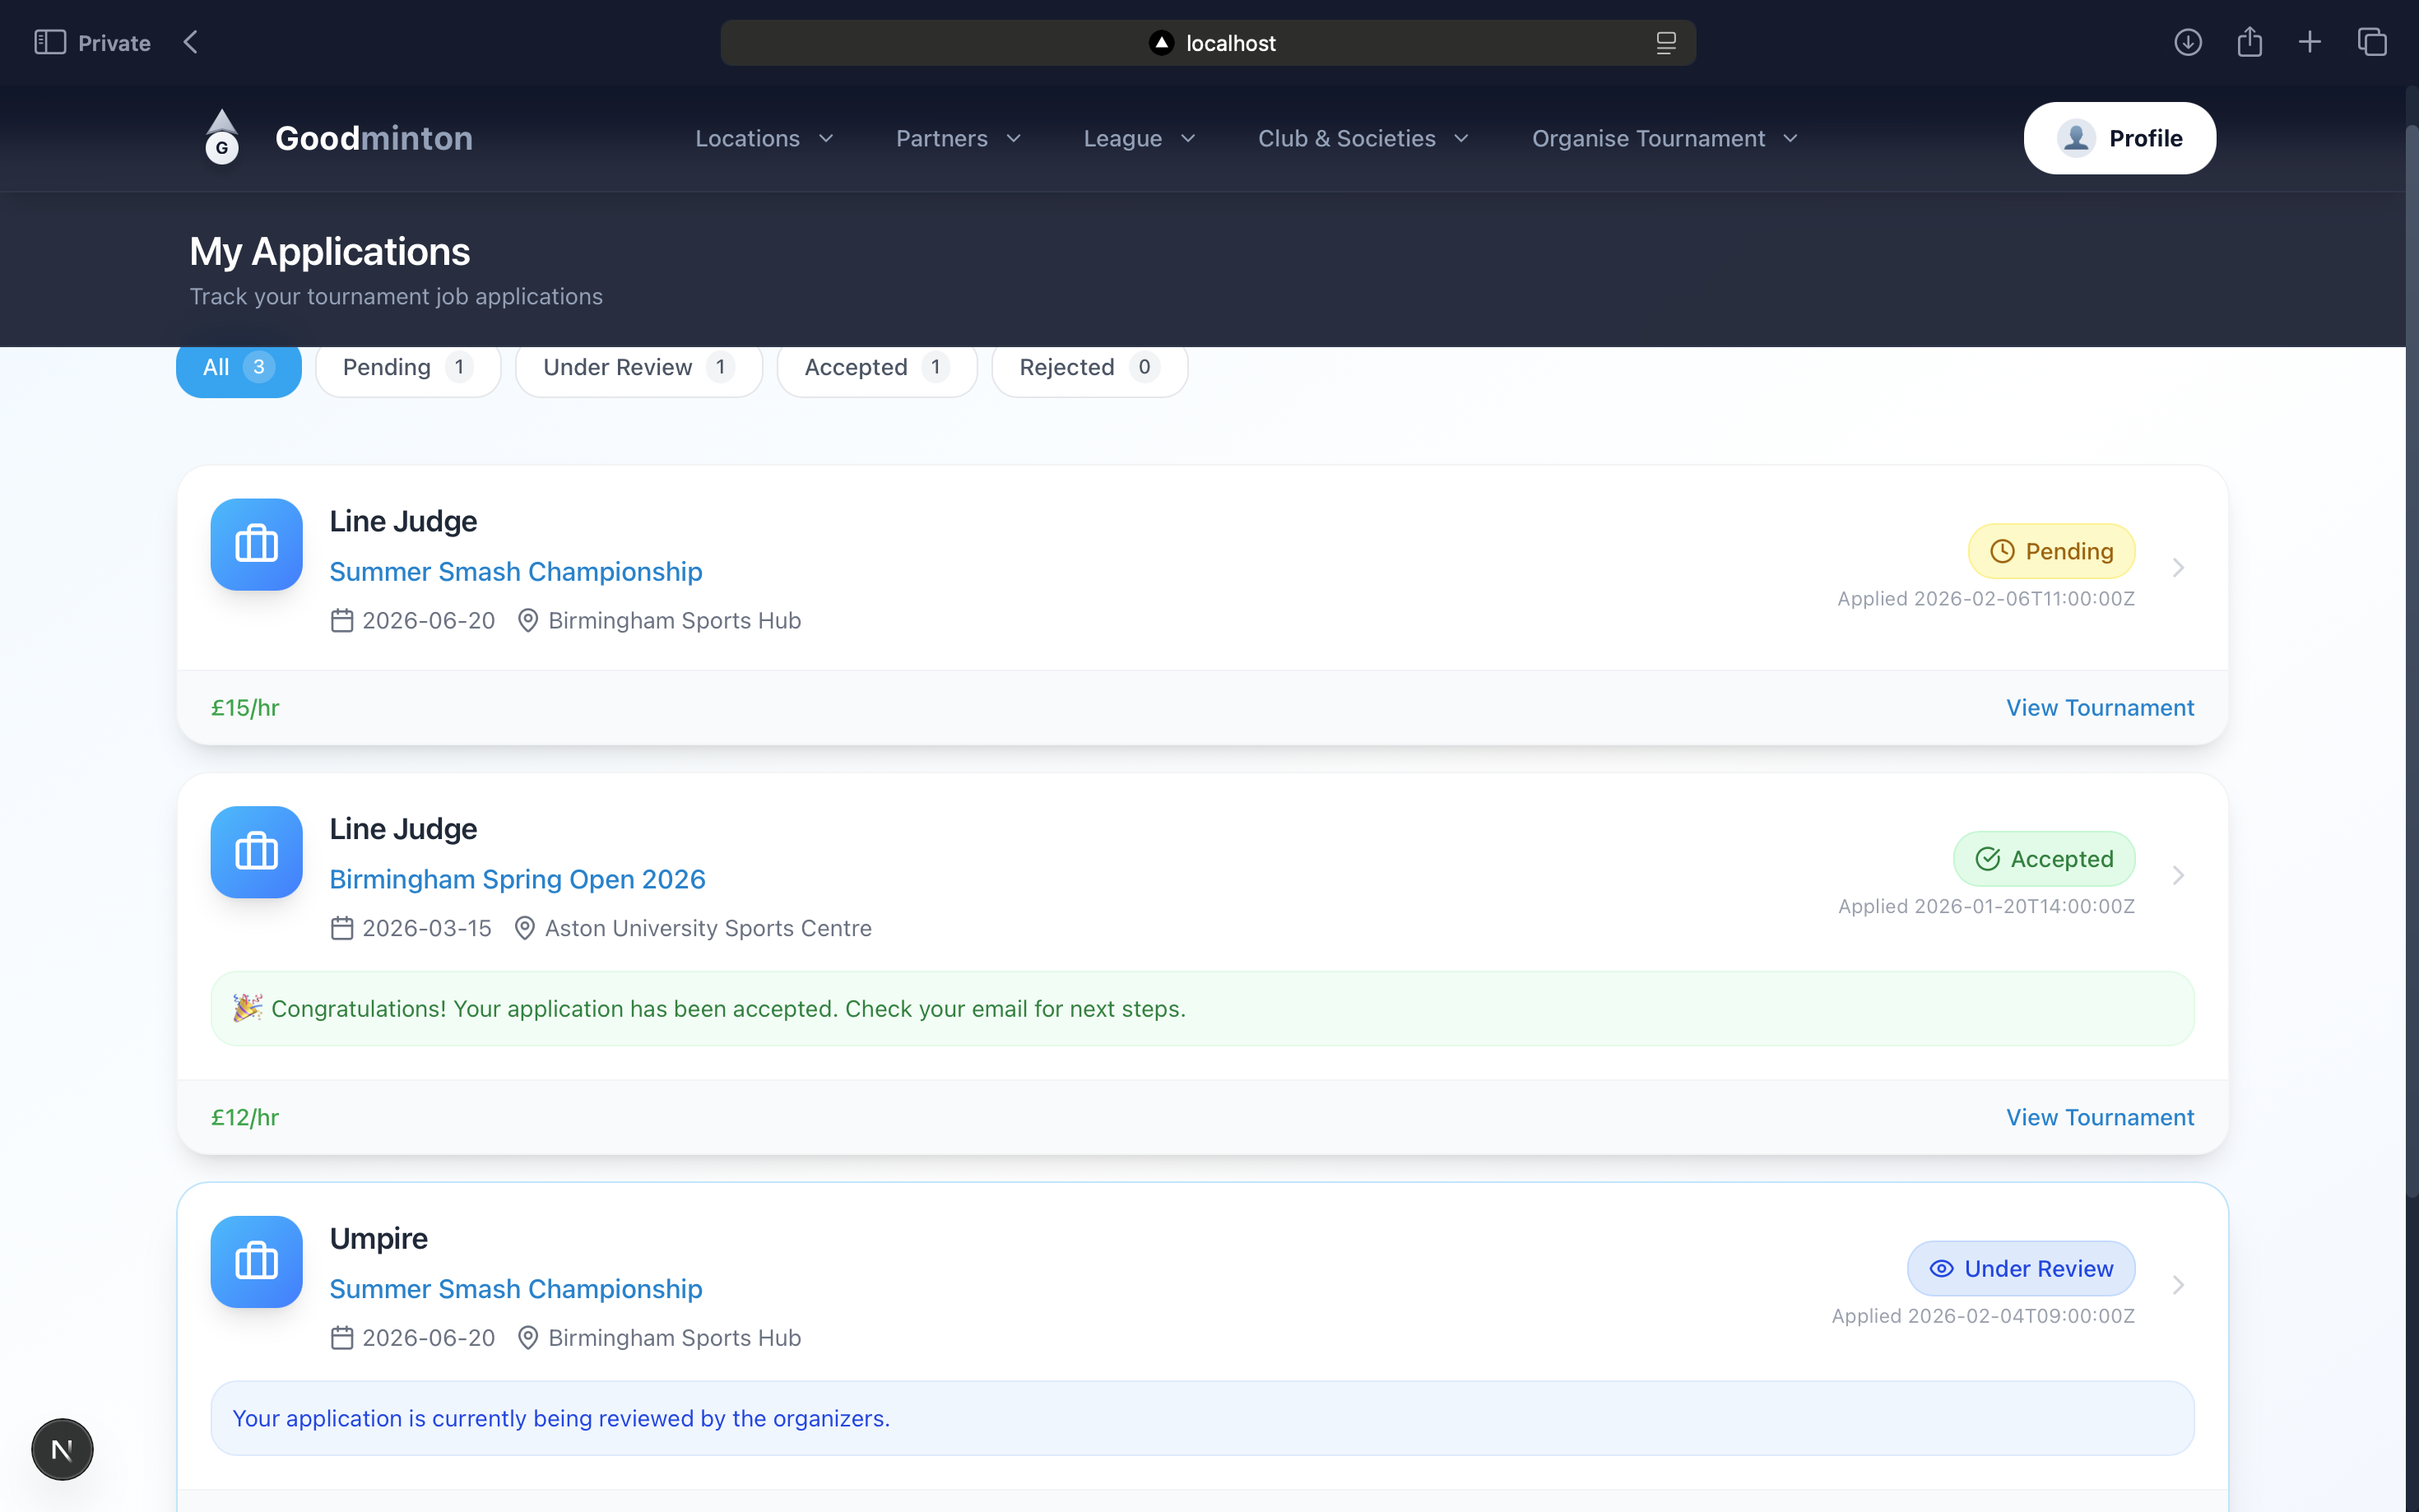Click the localhost address bar

[x=1207, y=43]
